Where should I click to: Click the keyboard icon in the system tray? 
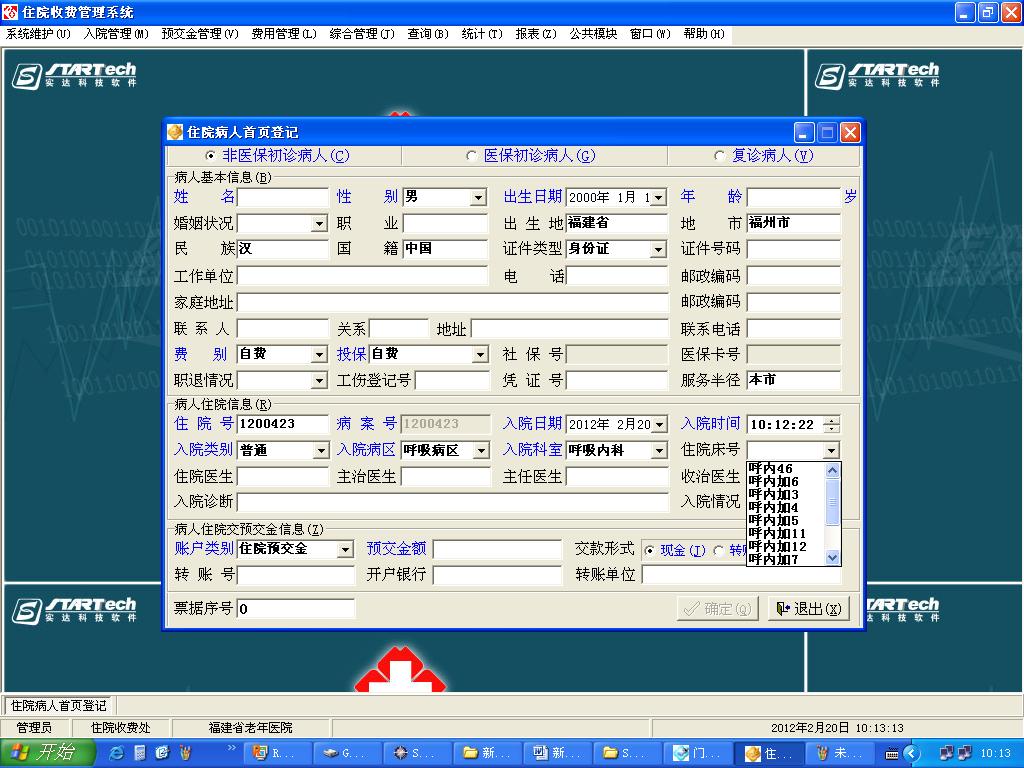pyautogui.click(x=891, y=754)
